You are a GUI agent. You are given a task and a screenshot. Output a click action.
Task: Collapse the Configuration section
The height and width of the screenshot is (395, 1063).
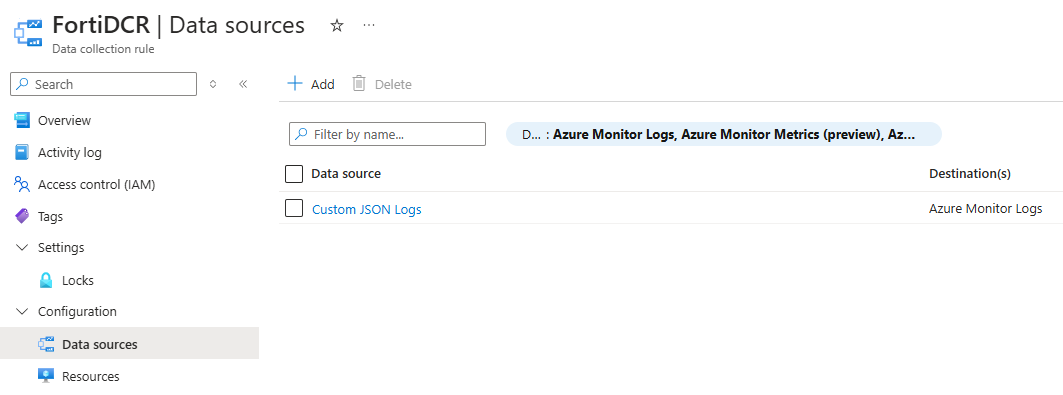[22, 312]
